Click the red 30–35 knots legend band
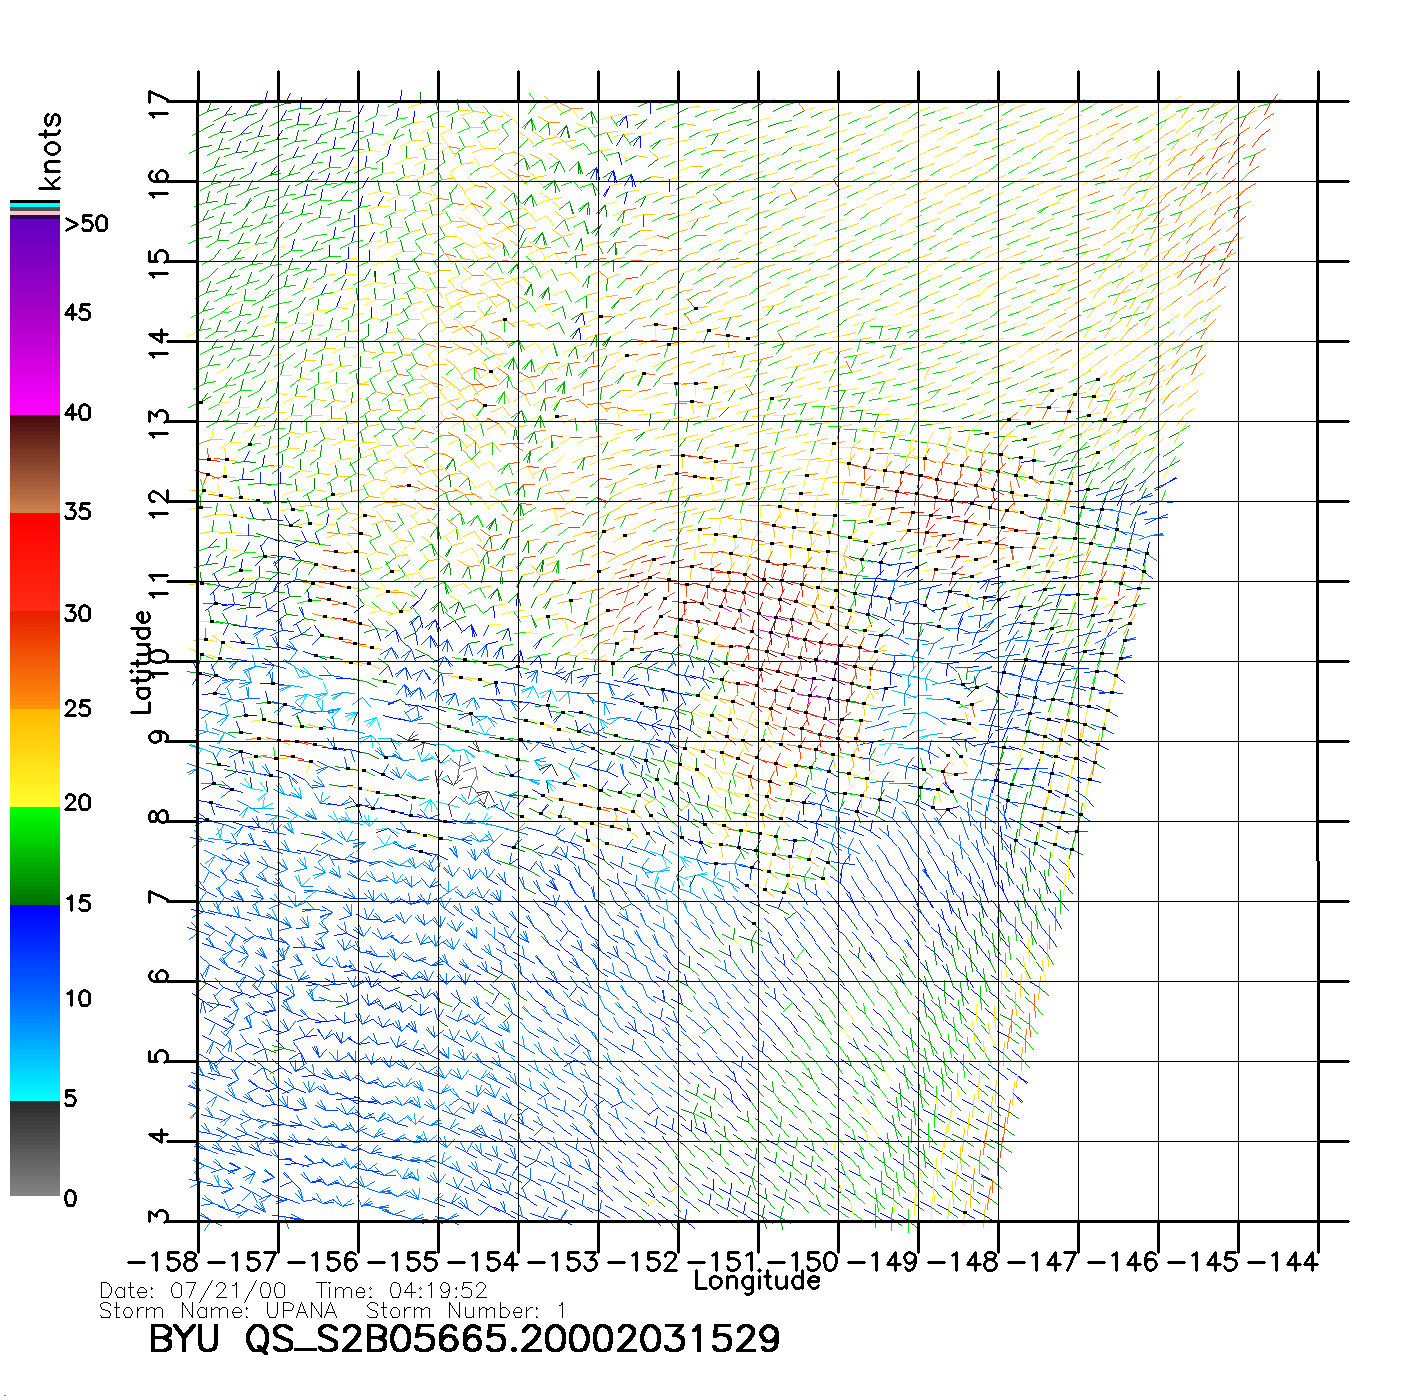Screen dimensions: 1420x1400 coord(35,561)
